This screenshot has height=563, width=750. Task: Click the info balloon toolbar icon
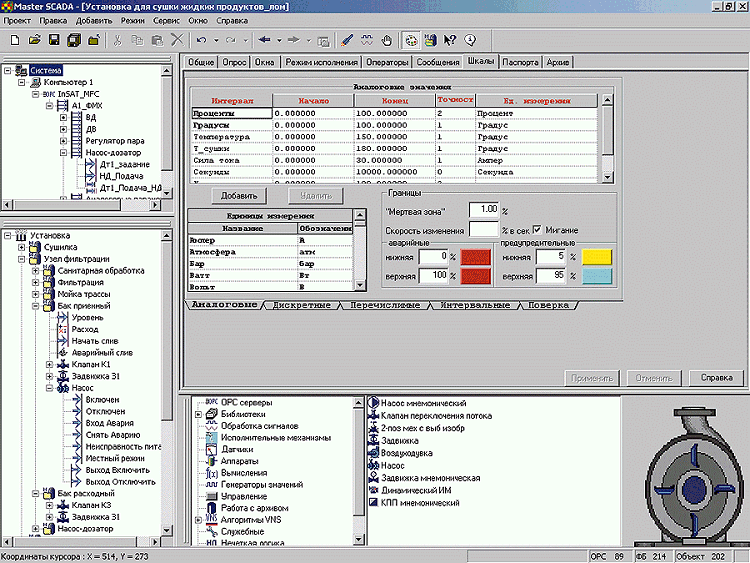tap(470, 40)
